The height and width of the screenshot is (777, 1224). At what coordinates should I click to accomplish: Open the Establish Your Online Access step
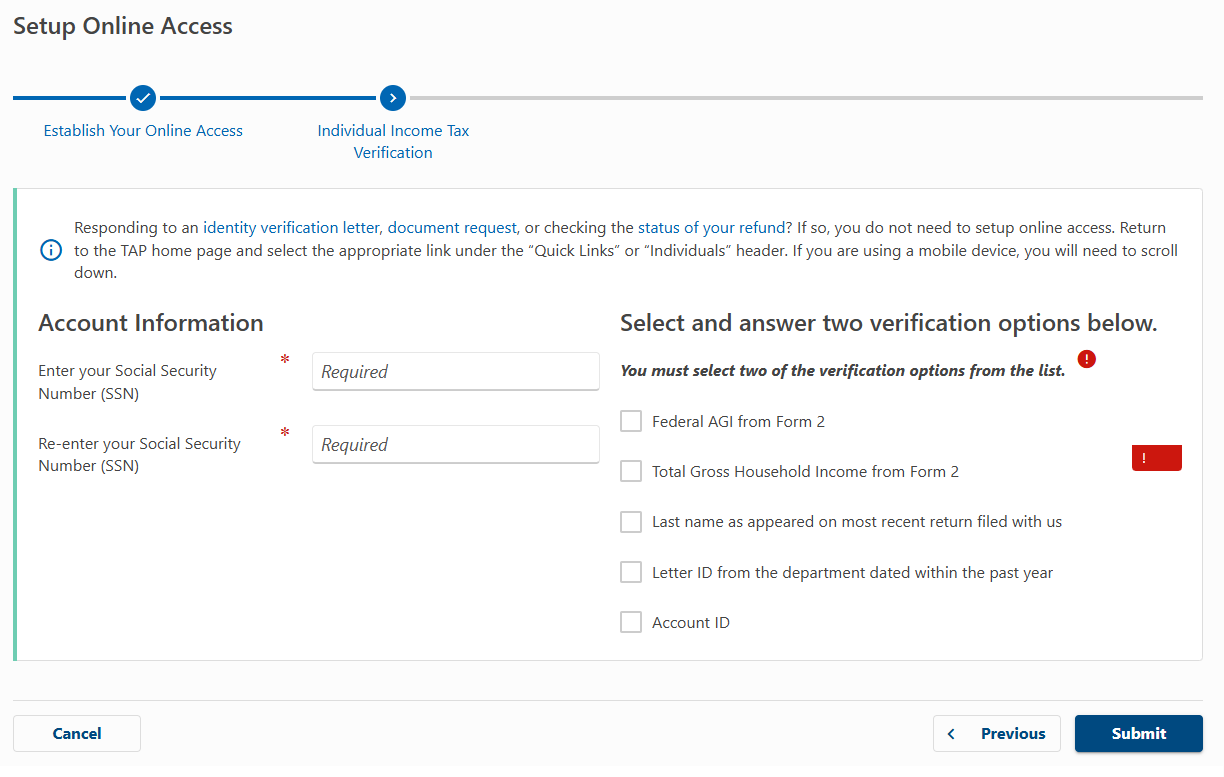pyautogui.click(x=143, y=131)
